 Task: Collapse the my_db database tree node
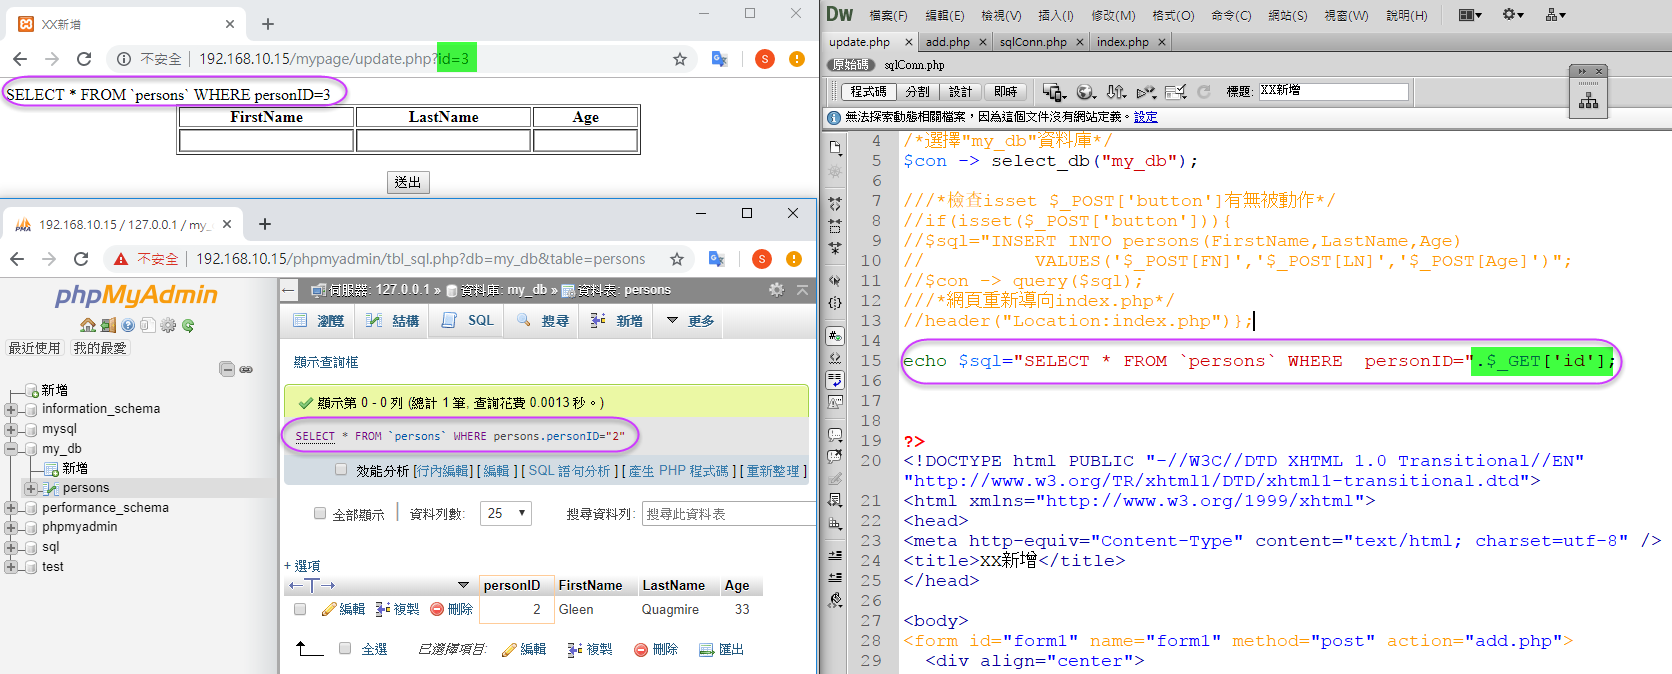click(x=11, y=449)
